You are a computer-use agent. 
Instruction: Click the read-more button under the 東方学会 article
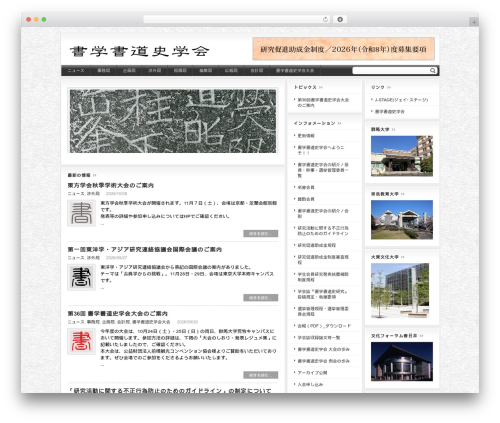point(261,234)
